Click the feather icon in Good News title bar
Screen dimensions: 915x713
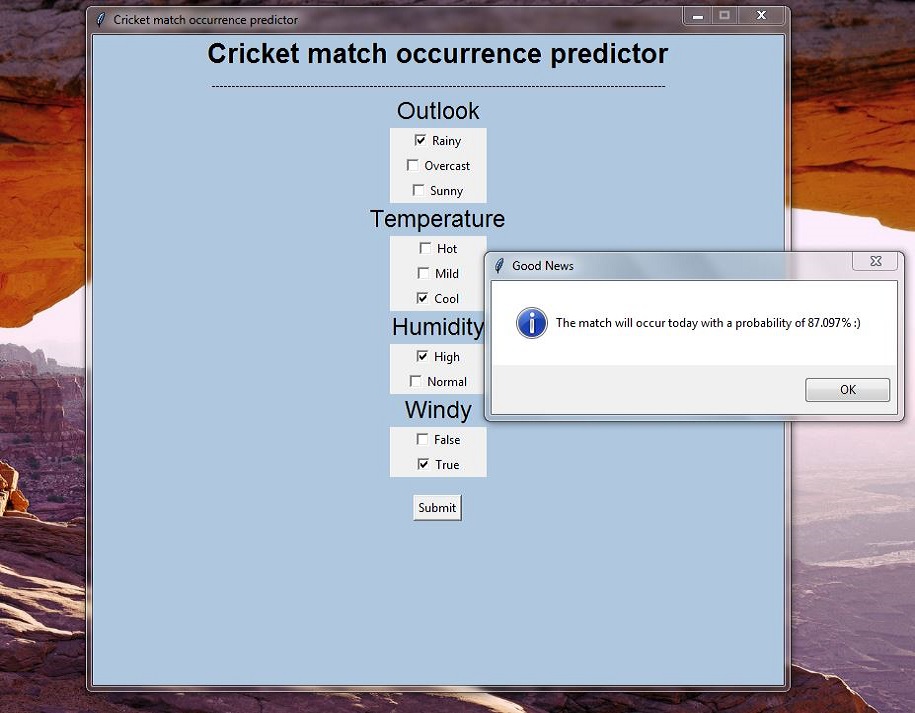coord(499,266)
